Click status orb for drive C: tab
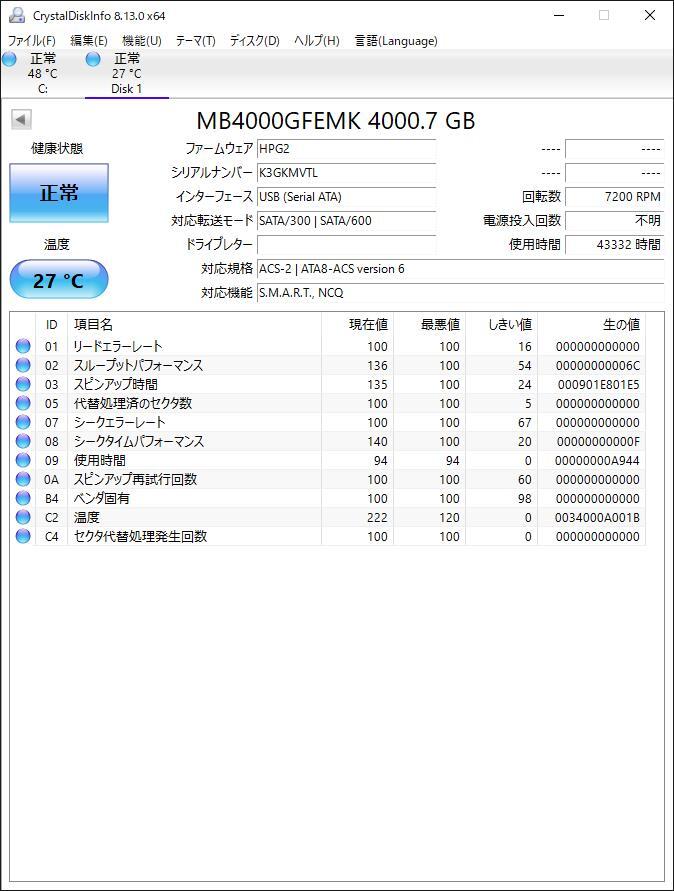Screen dimensions: 674x891 pyautogui.click(x=9, y=59)
